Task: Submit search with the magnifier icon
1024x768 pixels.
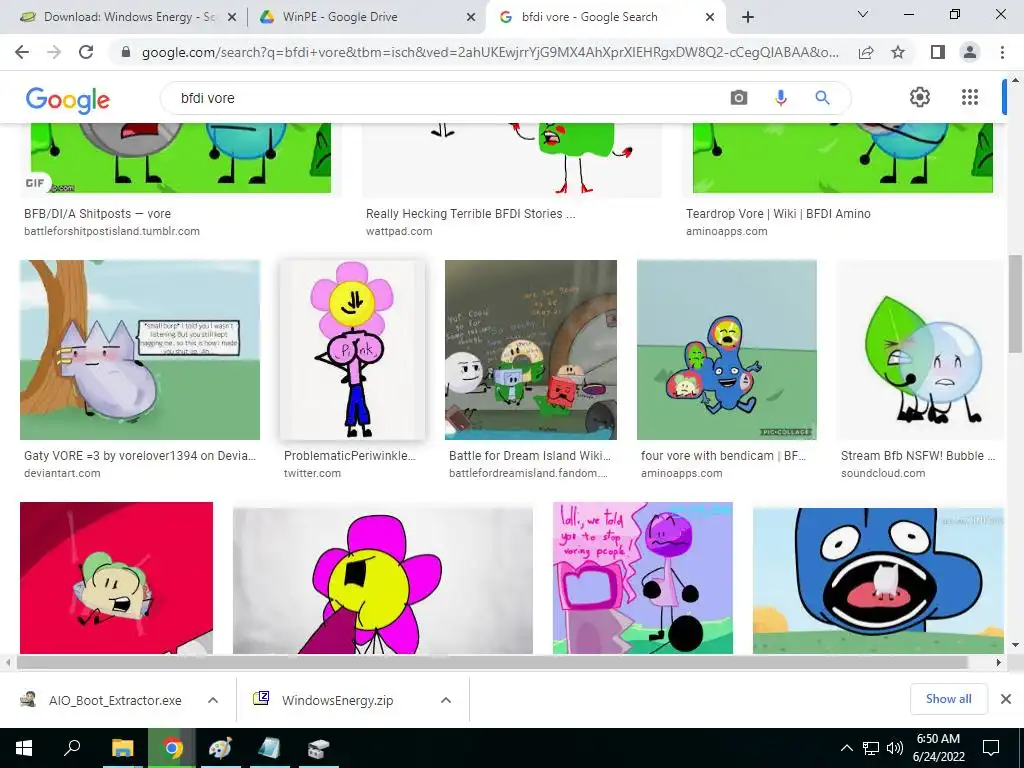Action: [822, 98]
